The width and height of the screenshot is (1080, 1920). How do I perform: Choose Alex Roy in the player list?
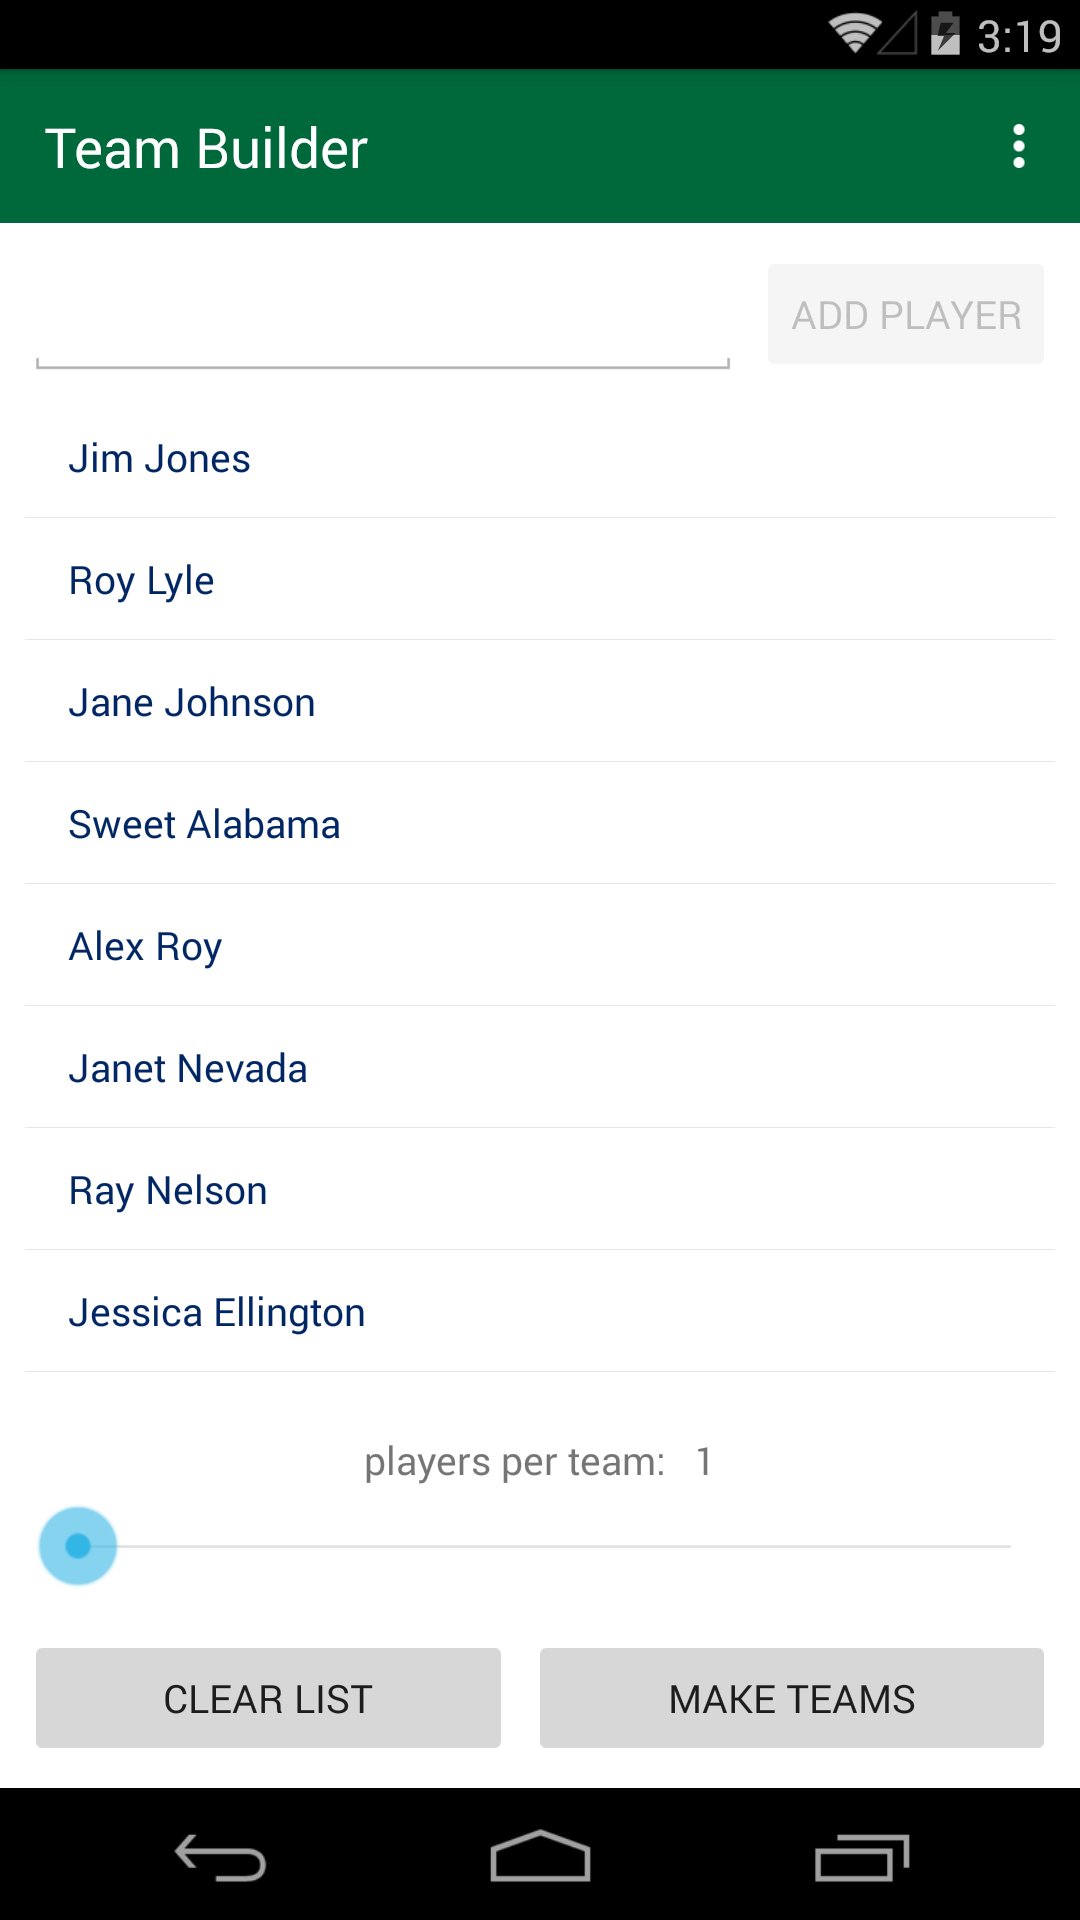point(145,947)
